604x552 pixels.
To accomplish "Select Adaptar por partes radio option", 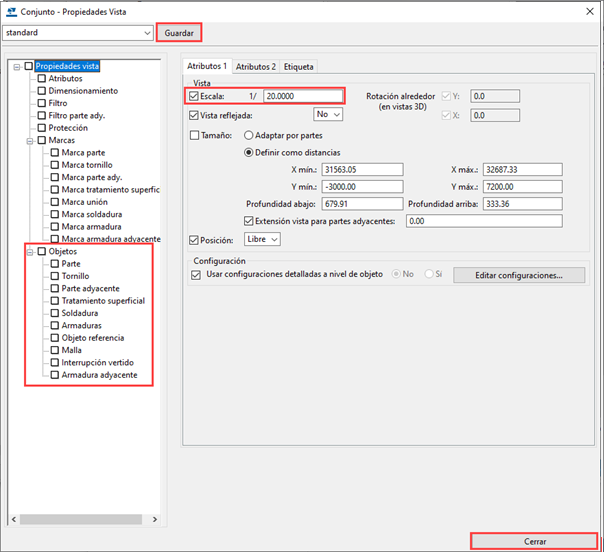I will tap(249, 135).
